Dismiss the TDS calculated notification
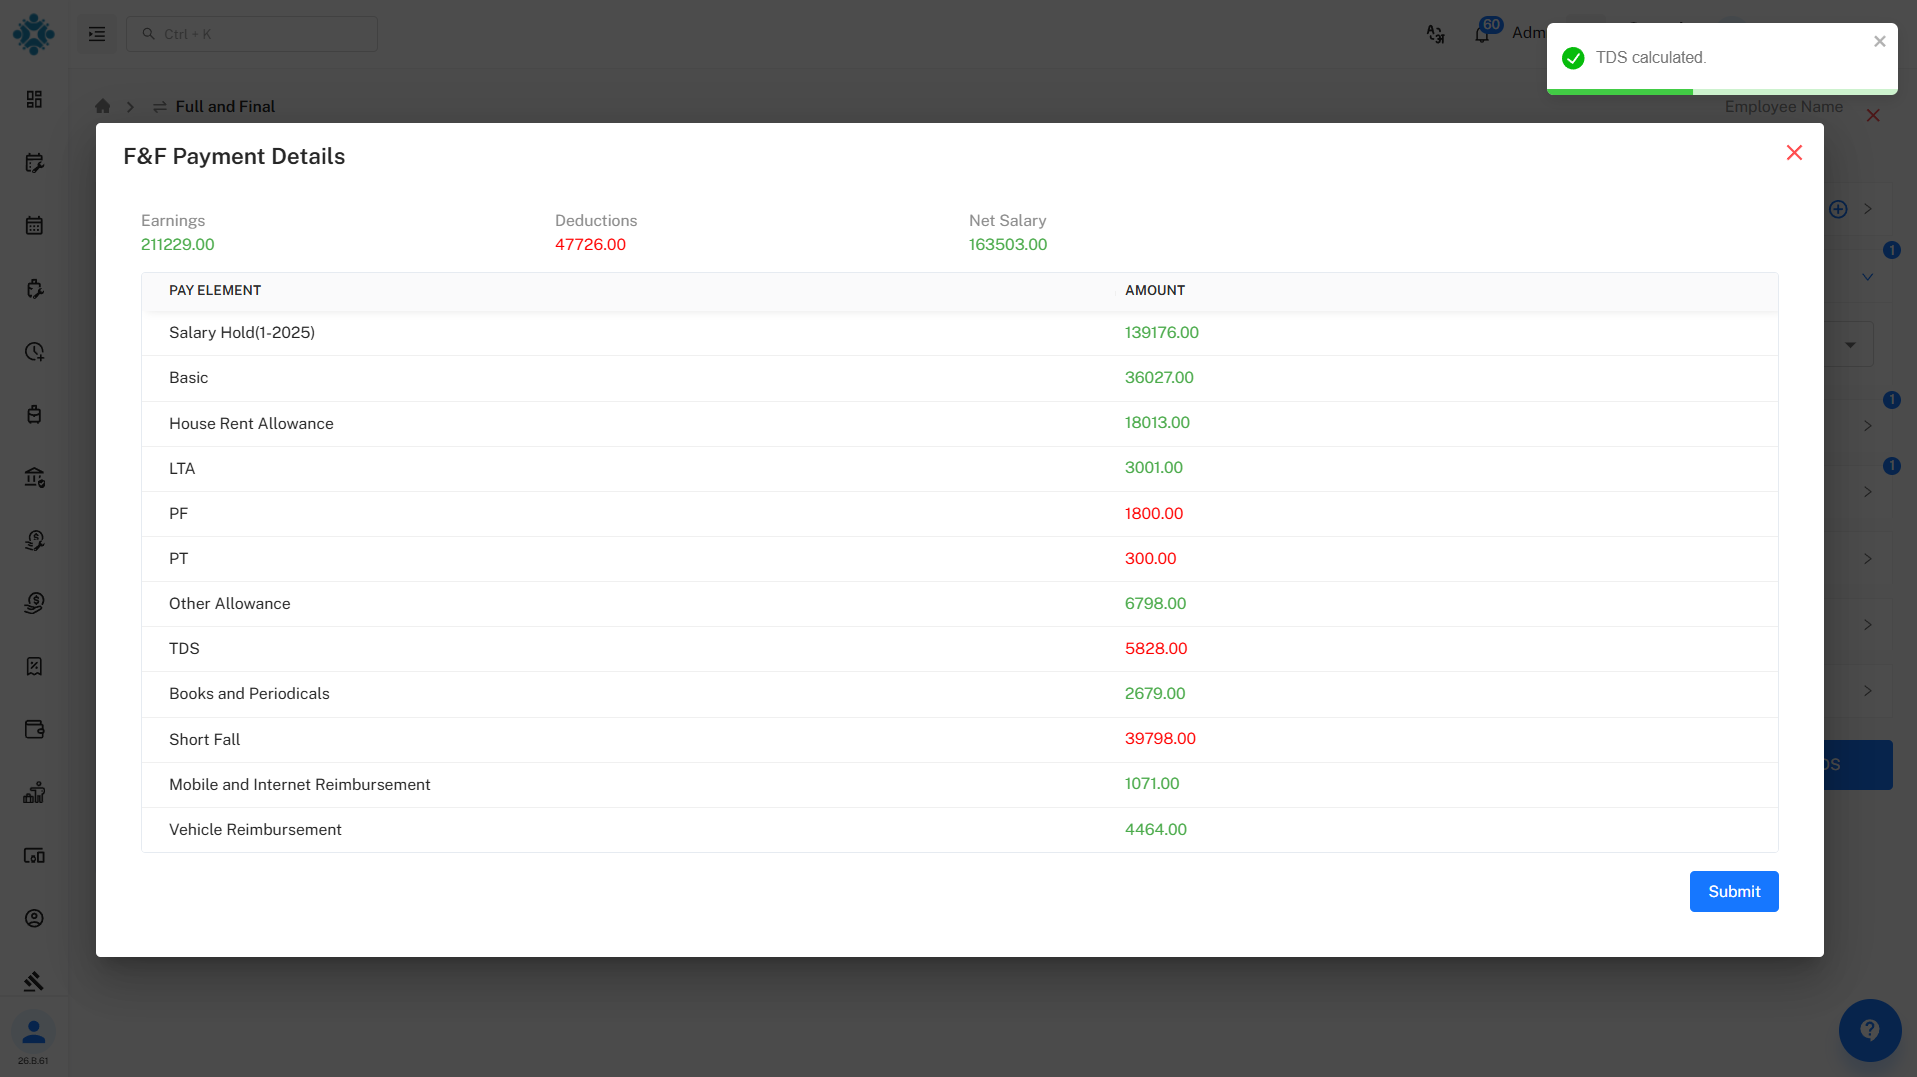1917x1077 pixels. click(x=1879, y=41)
